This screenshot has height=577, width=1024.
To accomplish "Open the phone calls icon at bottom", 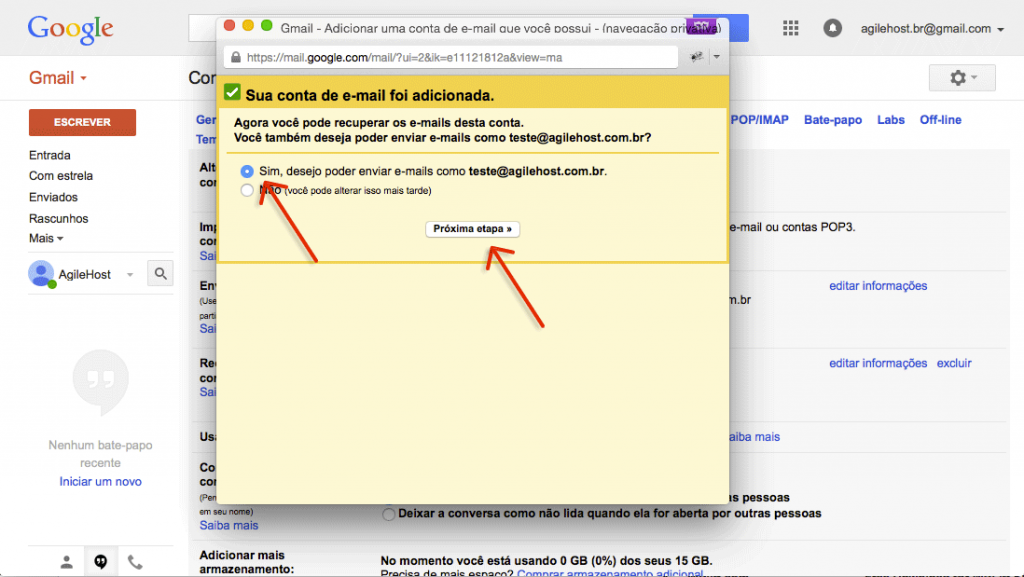I will (x=135, y=562).
